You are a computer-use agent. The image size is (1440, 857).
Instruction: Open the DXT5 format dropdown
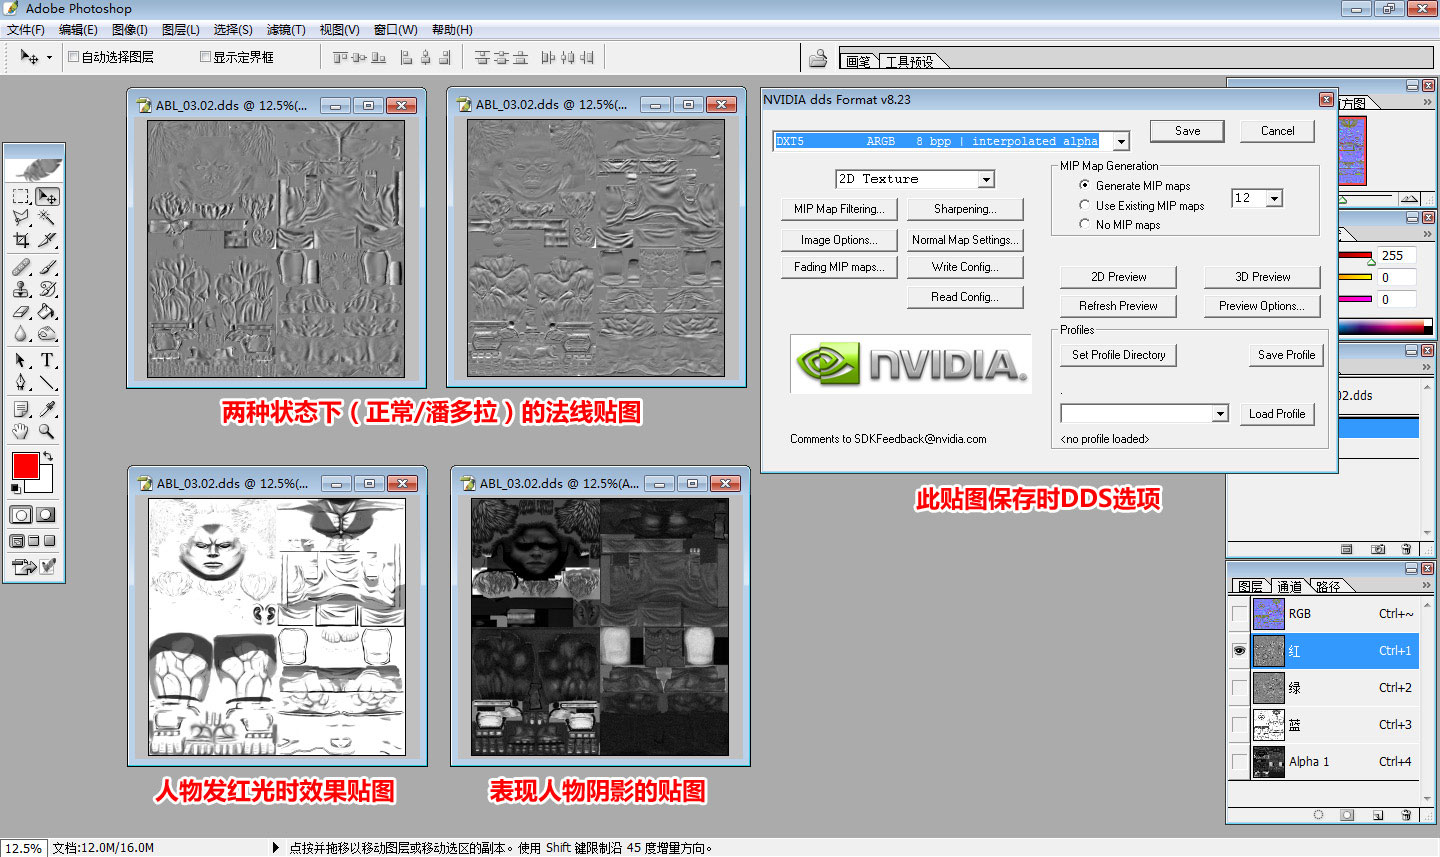[x=1121, y=142]
